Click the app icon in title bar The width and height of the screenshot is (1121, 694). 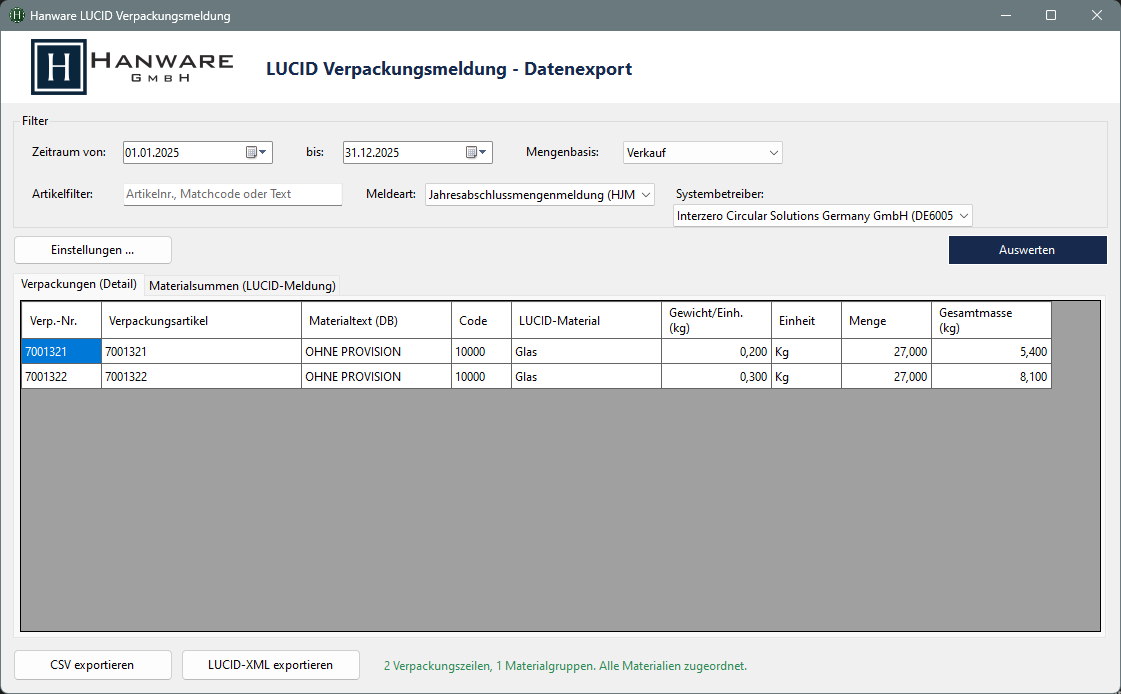[16, 15]
